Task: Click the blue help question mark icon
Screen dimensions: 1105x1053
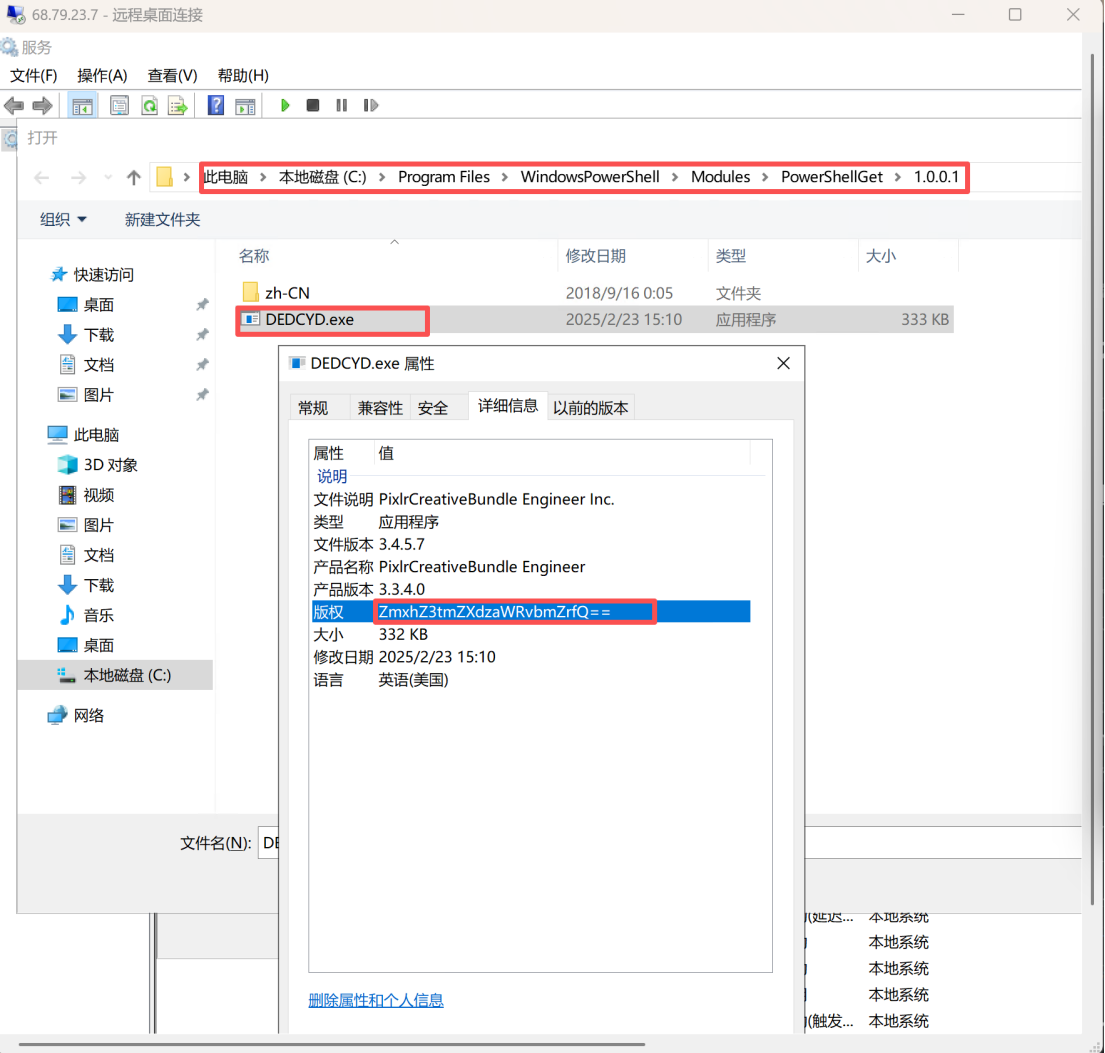Action: click(x=216, y=106)
